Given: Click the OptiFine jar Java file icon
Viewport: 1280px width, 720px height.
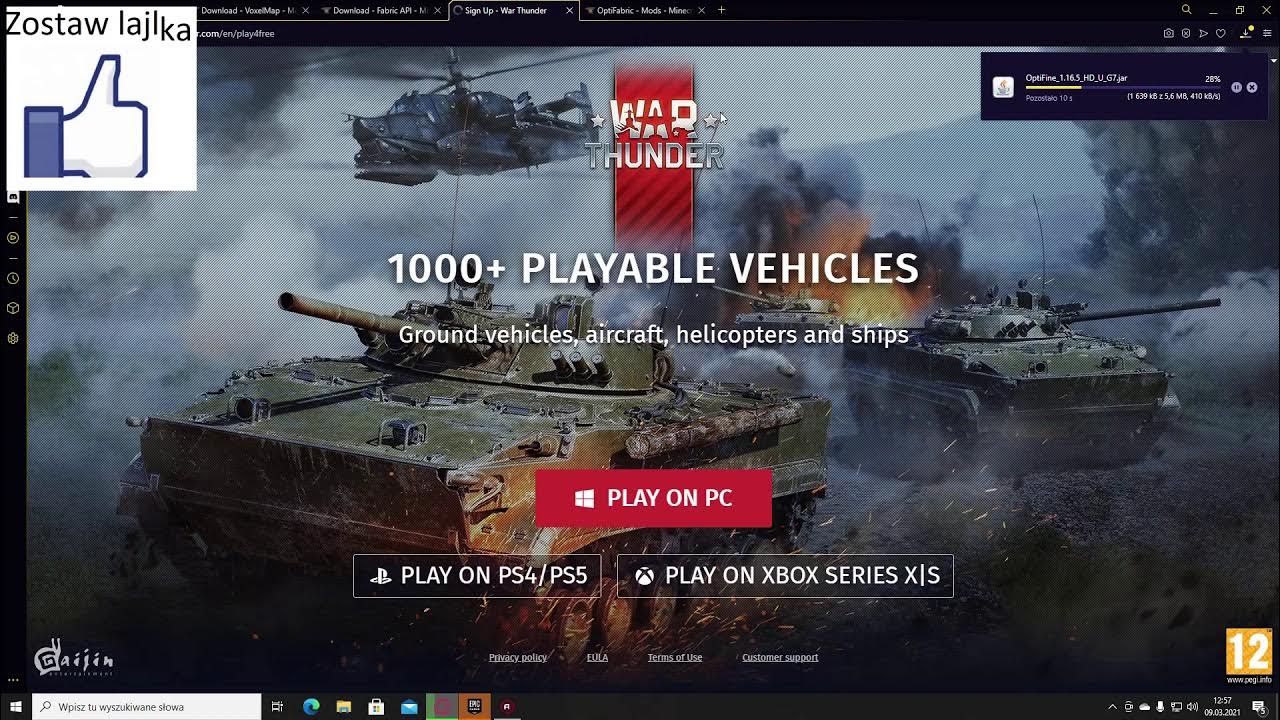Looking at the screenshot, I should (x=1003, y=87).
